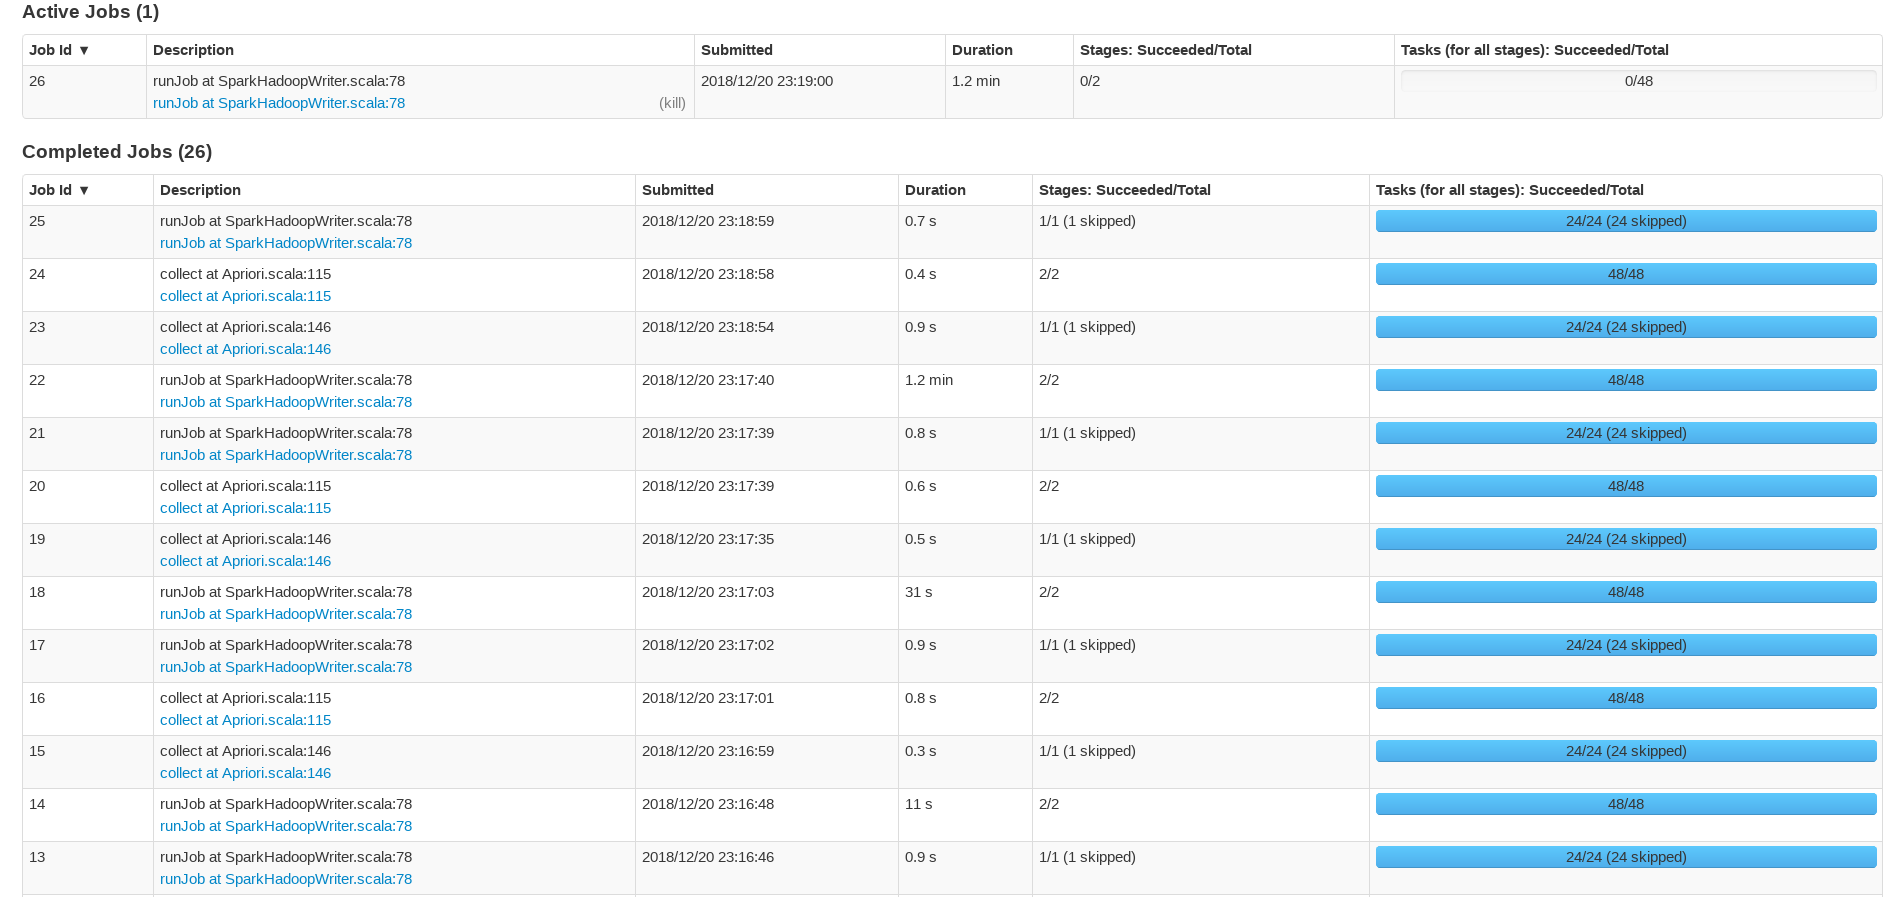
Task: Open job 18 runJob at SparkHadoopWriter link
Action: click(x=286, y=614)
